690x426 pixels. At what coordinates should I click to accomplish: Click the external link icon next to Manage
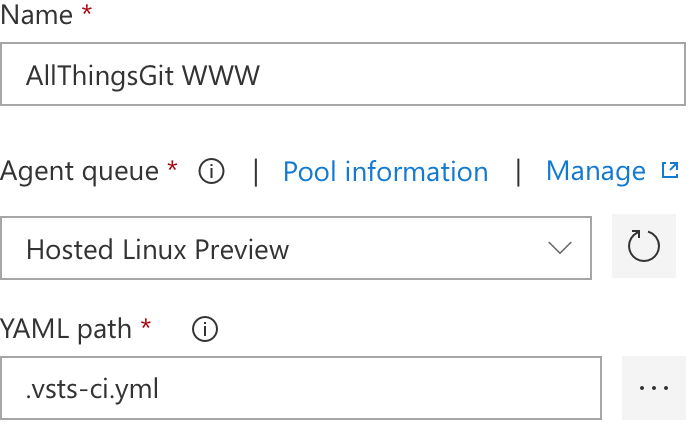[670, 170]
